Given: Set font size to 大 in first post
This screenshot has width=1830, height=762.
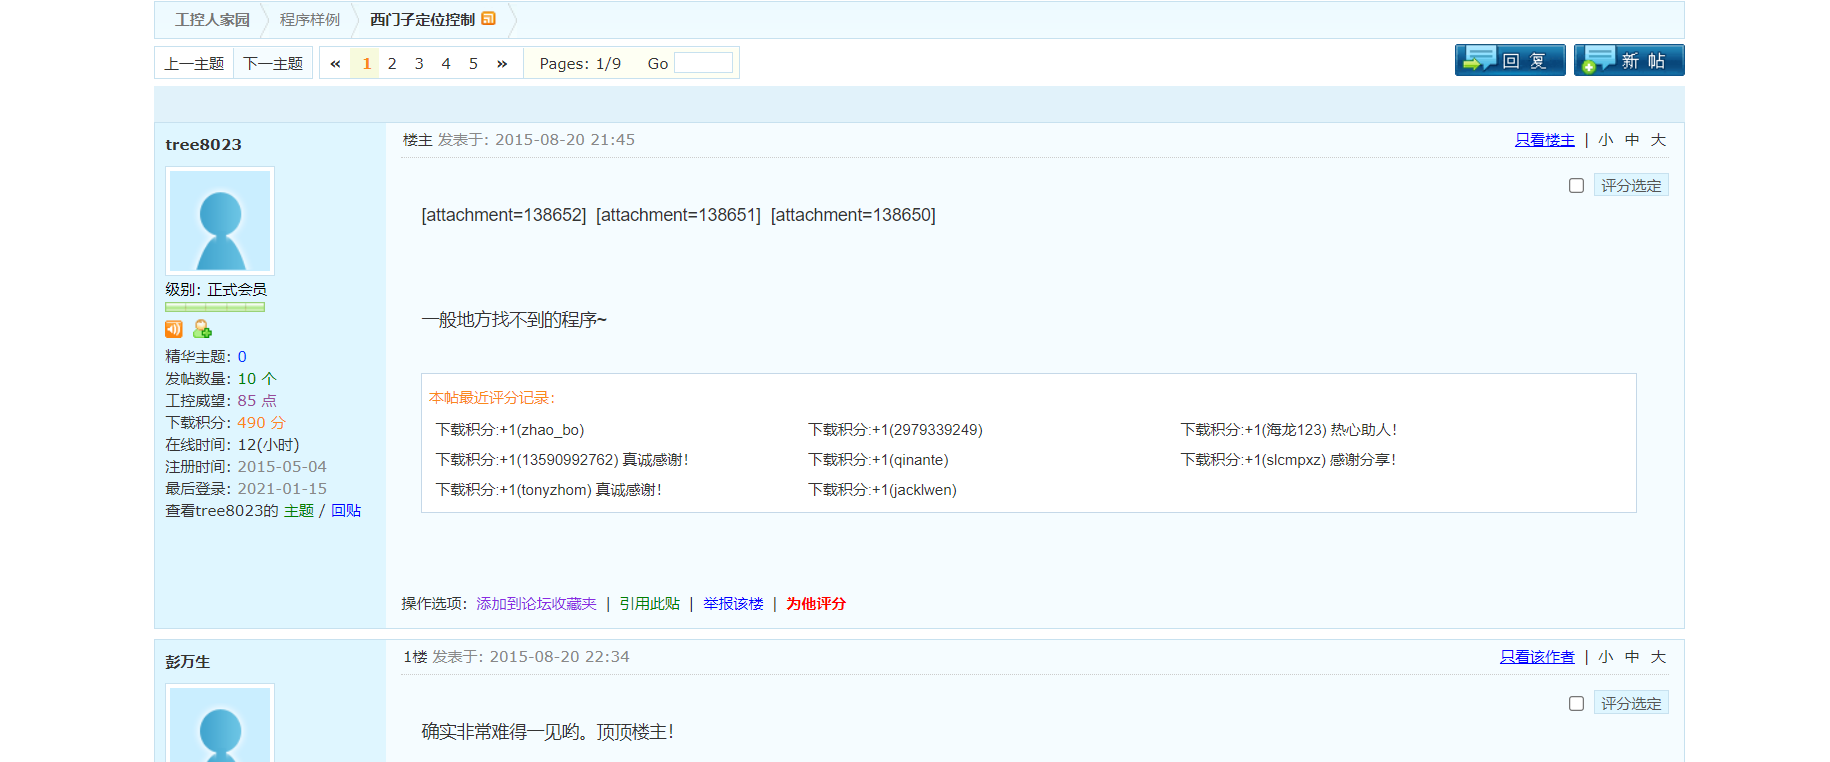Looking at the screenshot, I should click(x=1658, y=140).
